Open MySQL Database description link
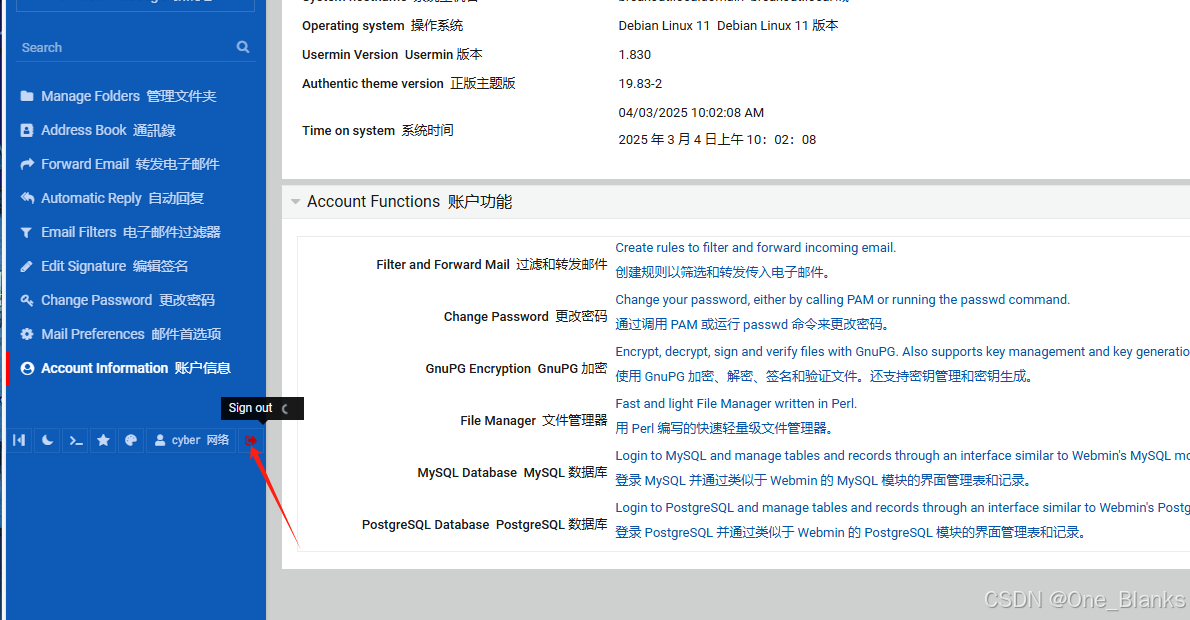Screen dimensions: 1190x620 coord(902,456)
